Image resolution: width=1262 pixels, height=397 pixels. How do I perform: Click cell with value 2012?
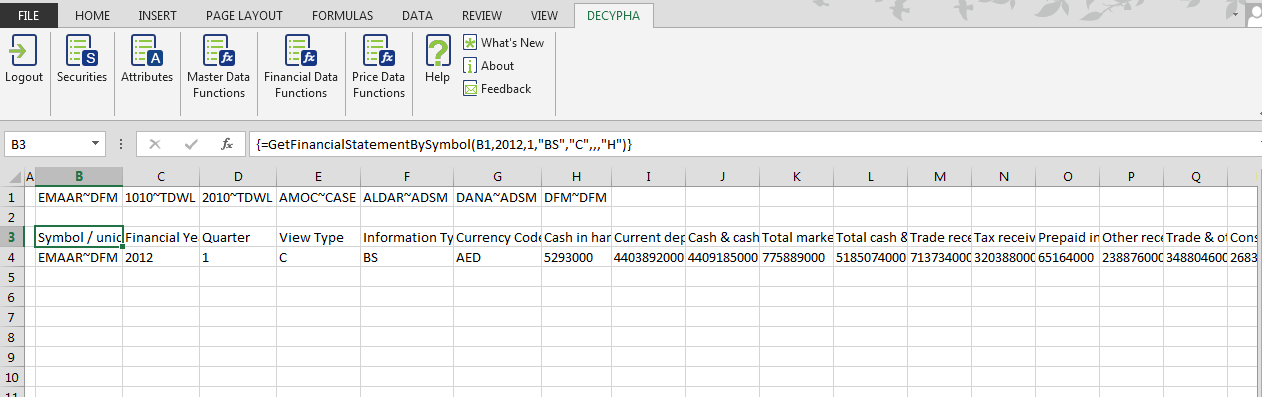[x=161, y=257]
